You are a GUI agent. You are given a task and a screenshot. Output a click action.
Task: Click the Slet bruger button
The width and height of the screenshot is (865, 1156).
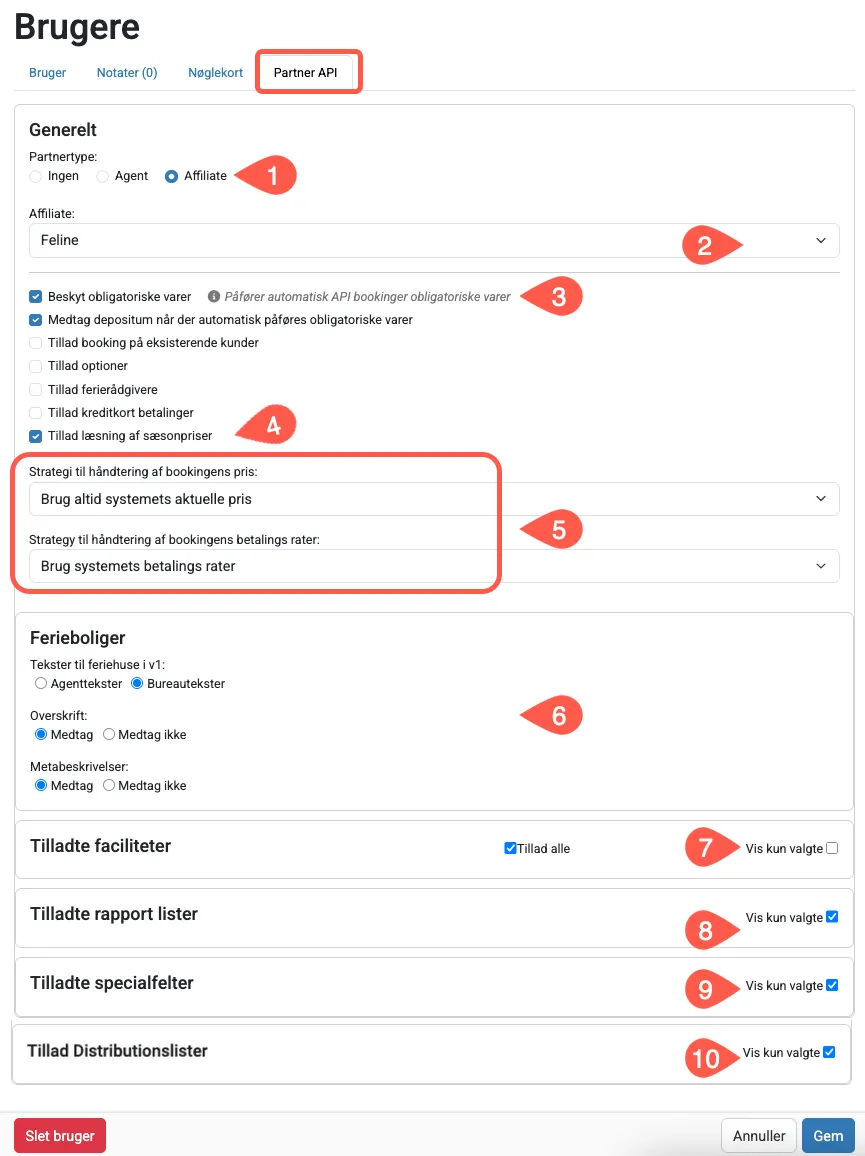(x=59, y=1135)
